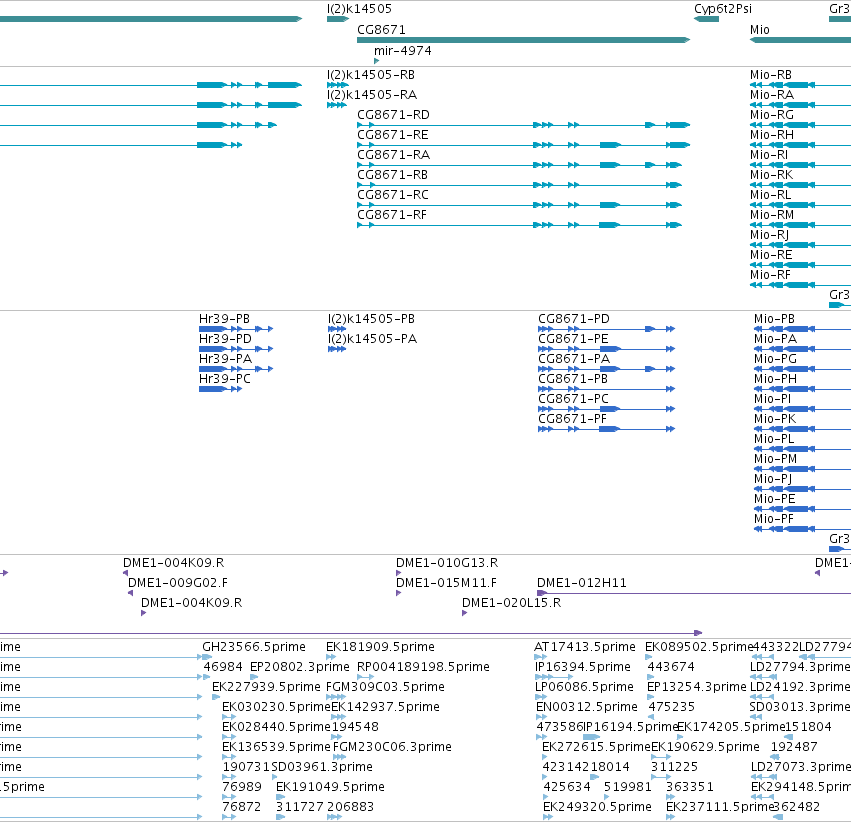Click EST EK181909.5prime

tap(331, 657)
